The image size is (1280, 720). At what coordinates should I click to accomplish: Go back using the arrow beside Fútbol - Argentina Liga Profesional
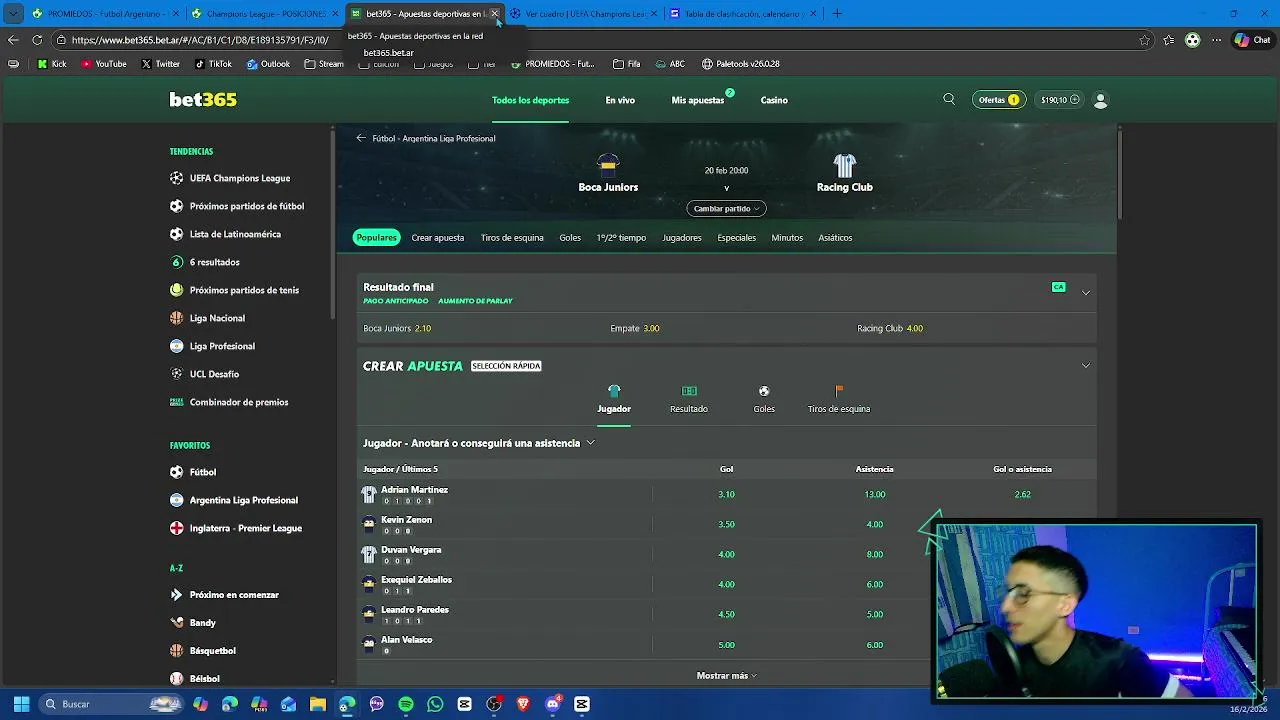[x=361, y=138]
